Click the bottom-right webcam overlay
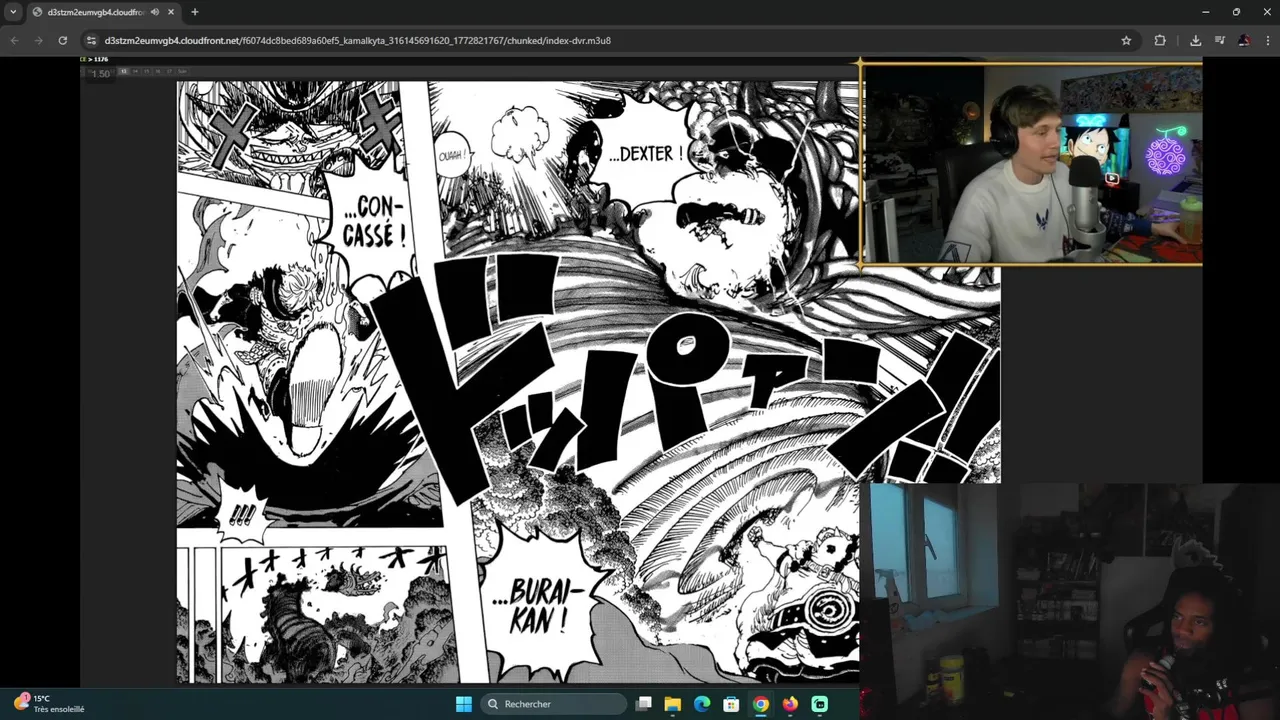1280x720 pixels. [1069, 601]
